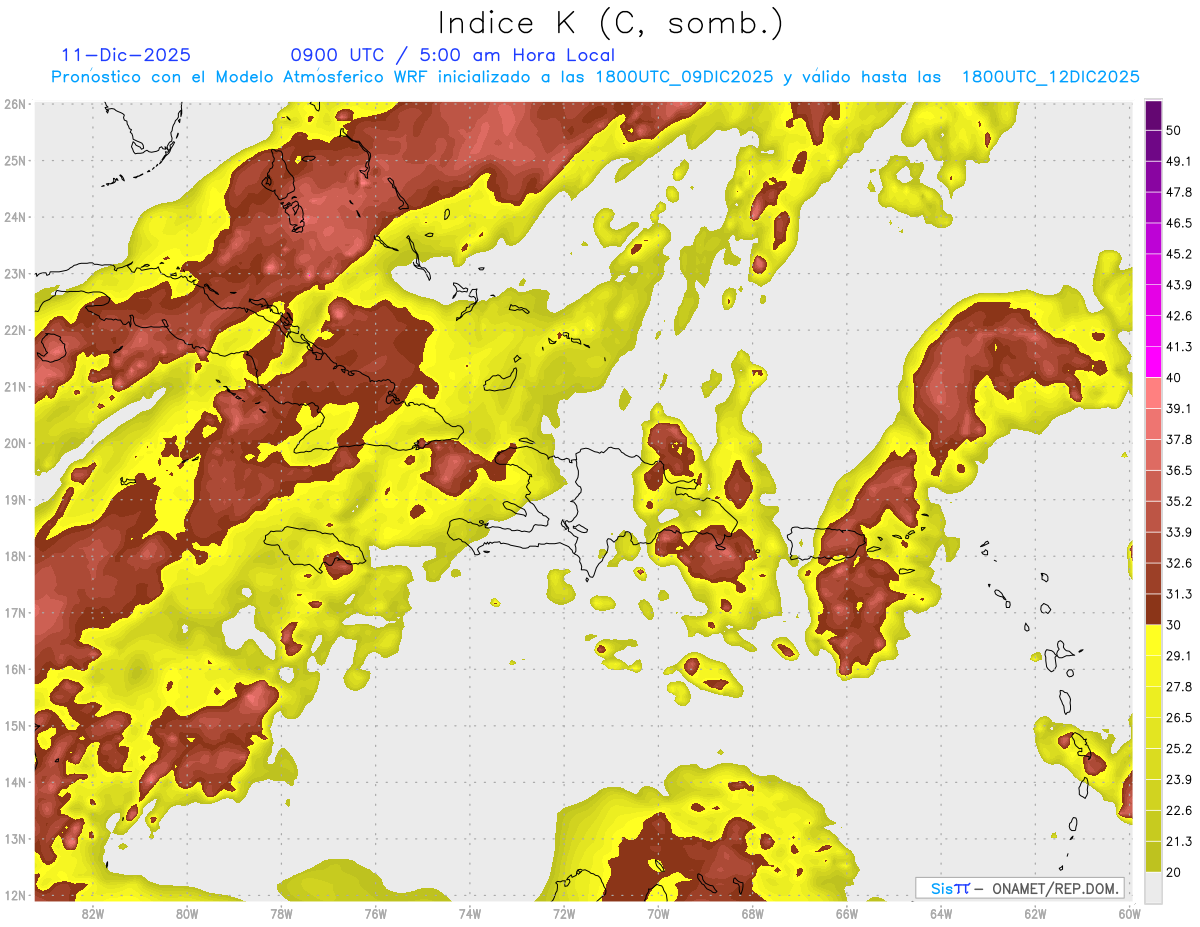Click the "49.1" colorbar value

point(1179,161)
